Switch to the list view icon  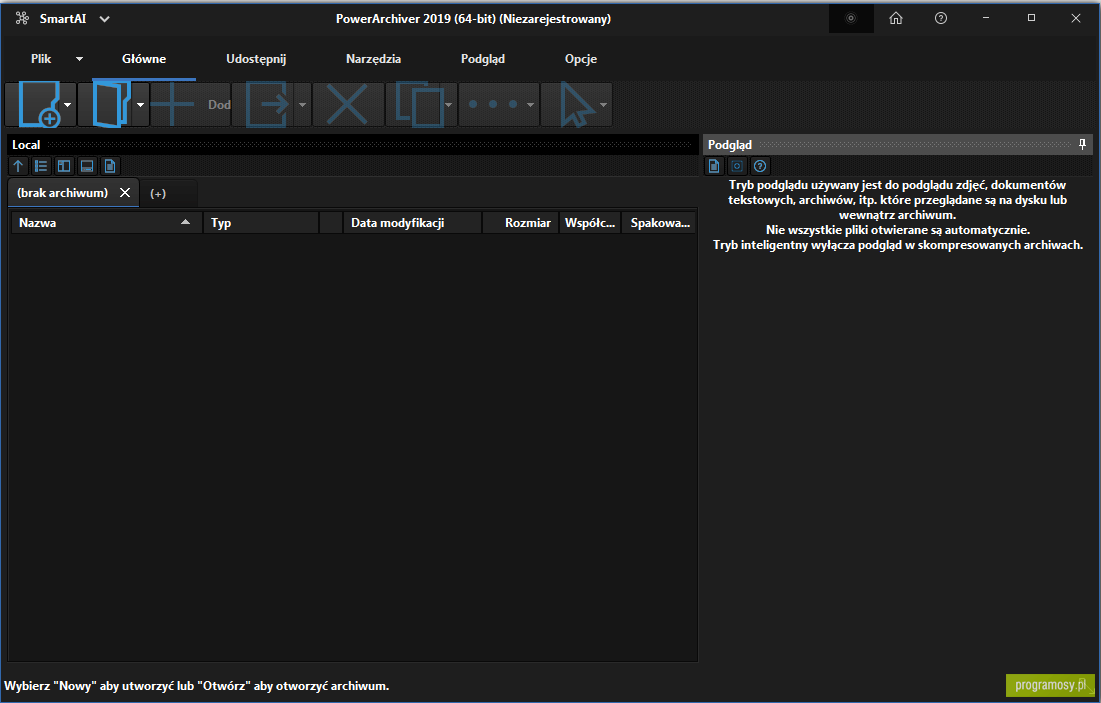(41, 166)
